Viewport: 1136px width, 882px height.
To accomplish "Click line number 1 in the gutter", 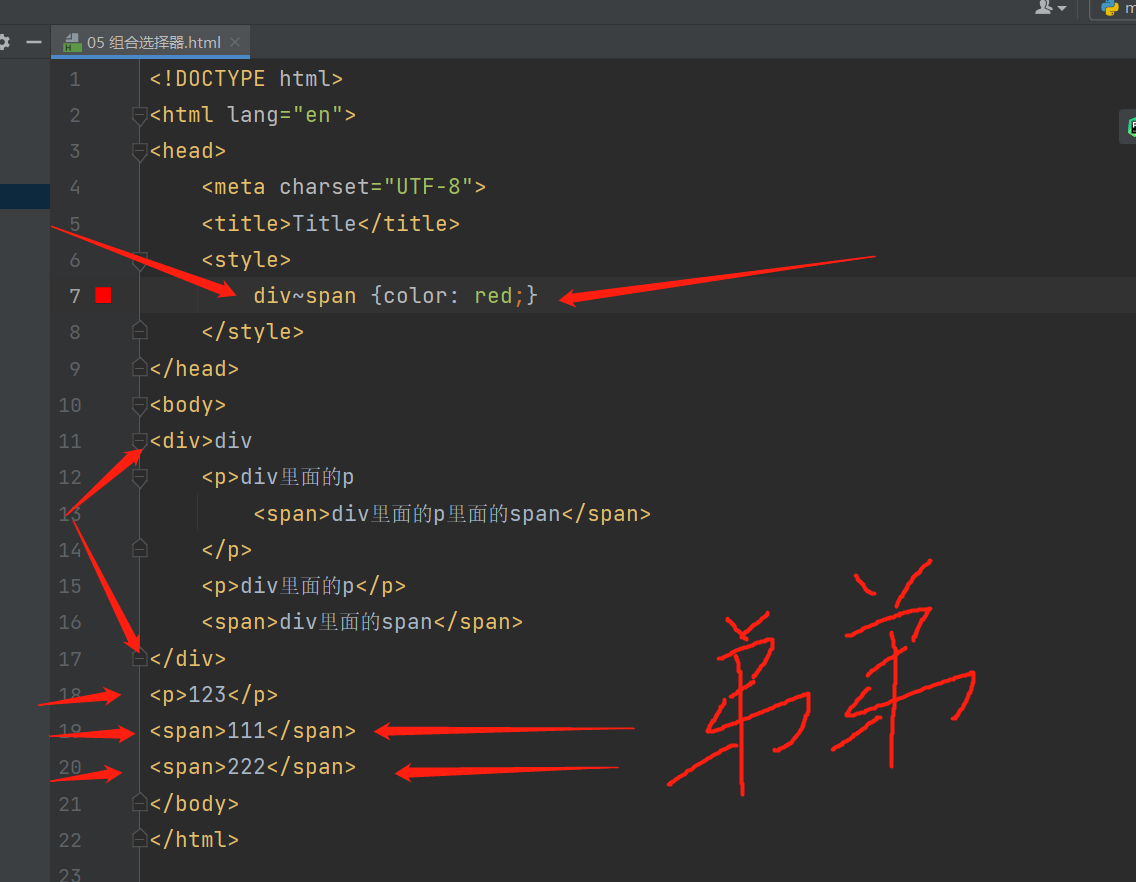I will [x=75, y=79].
